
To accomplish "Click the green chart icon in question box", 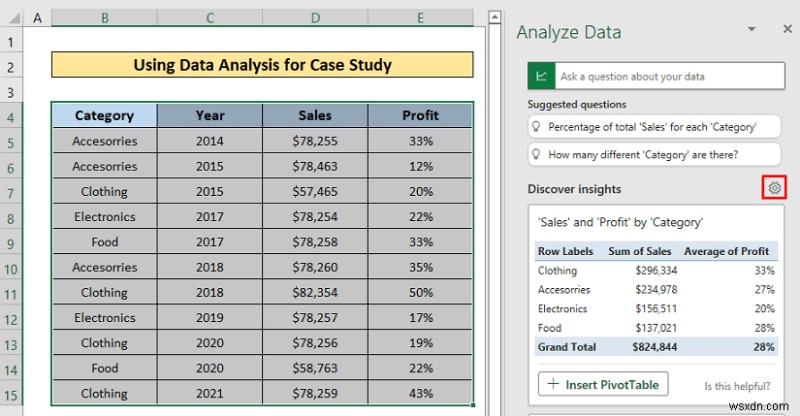I will [541, 76].
